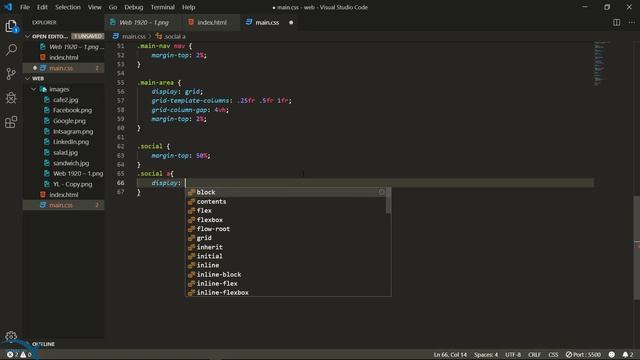The image size is (640, 360).
Task: Expand the Outline section
Action: click(x=43, y=344)
